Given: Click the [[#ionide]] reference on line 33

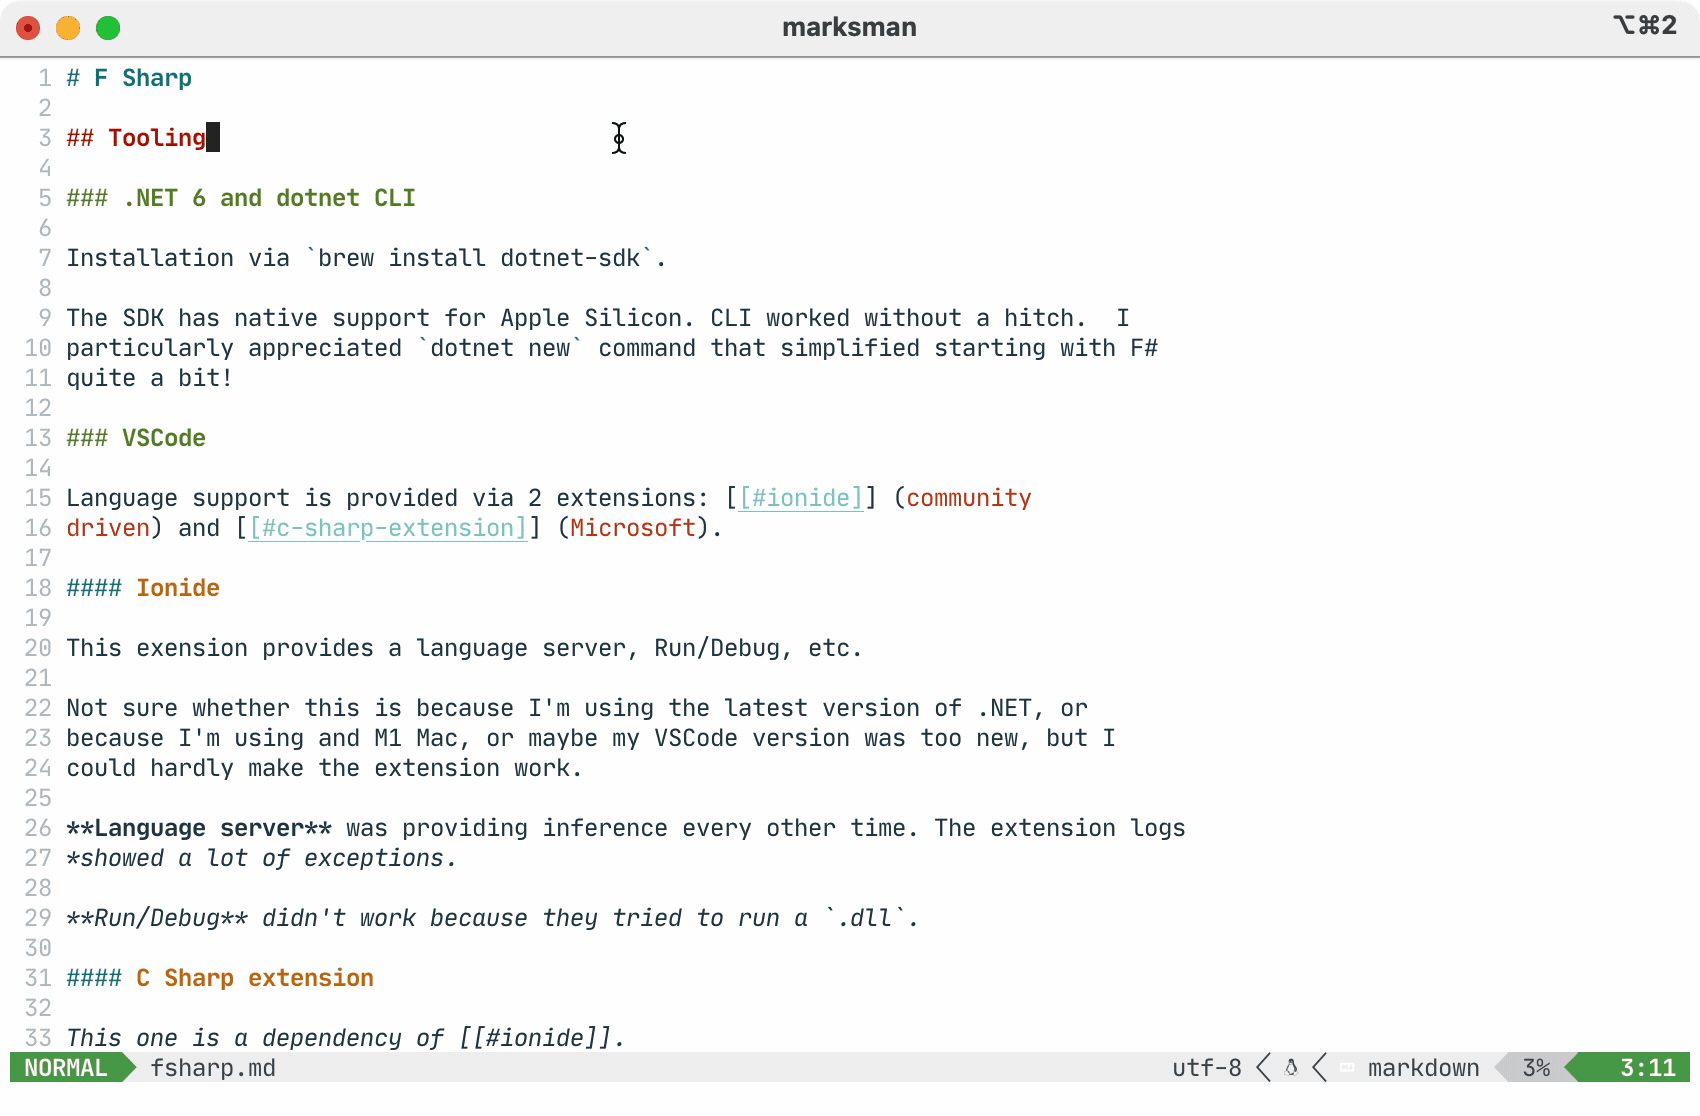Looking at the screenshot, I should pyautogui.click(x=535, y=1038).
